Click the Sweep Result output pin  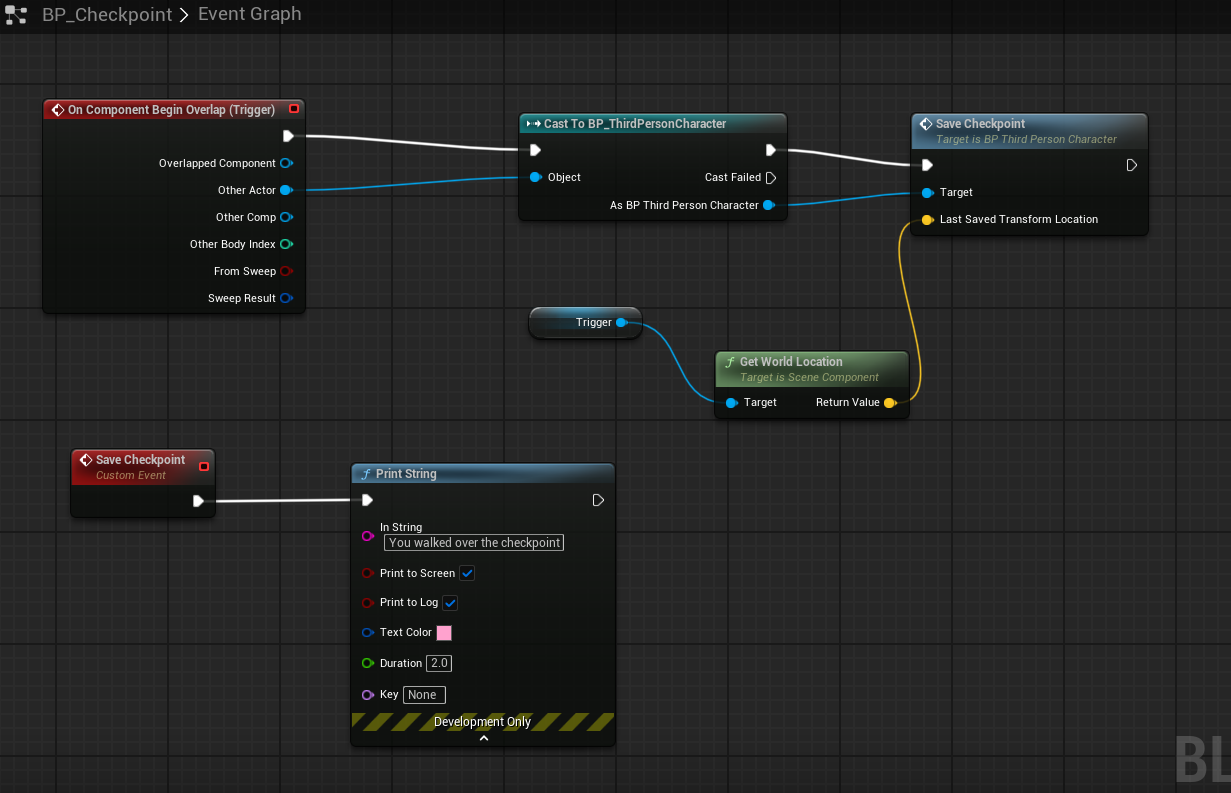[286, 298]
